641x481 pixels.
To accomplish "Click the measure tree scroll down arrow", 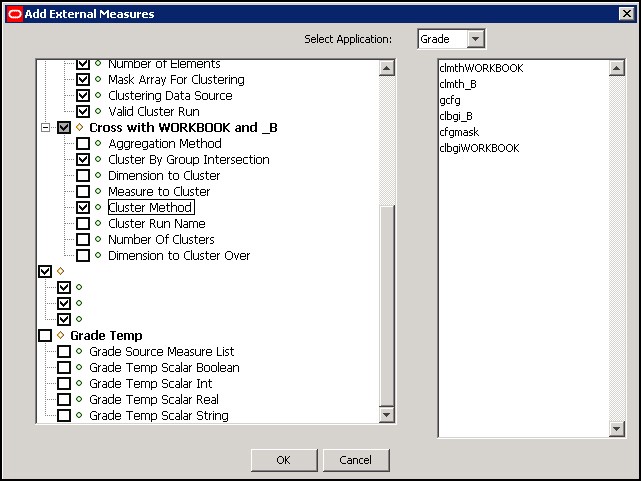I will click(386, 415).
